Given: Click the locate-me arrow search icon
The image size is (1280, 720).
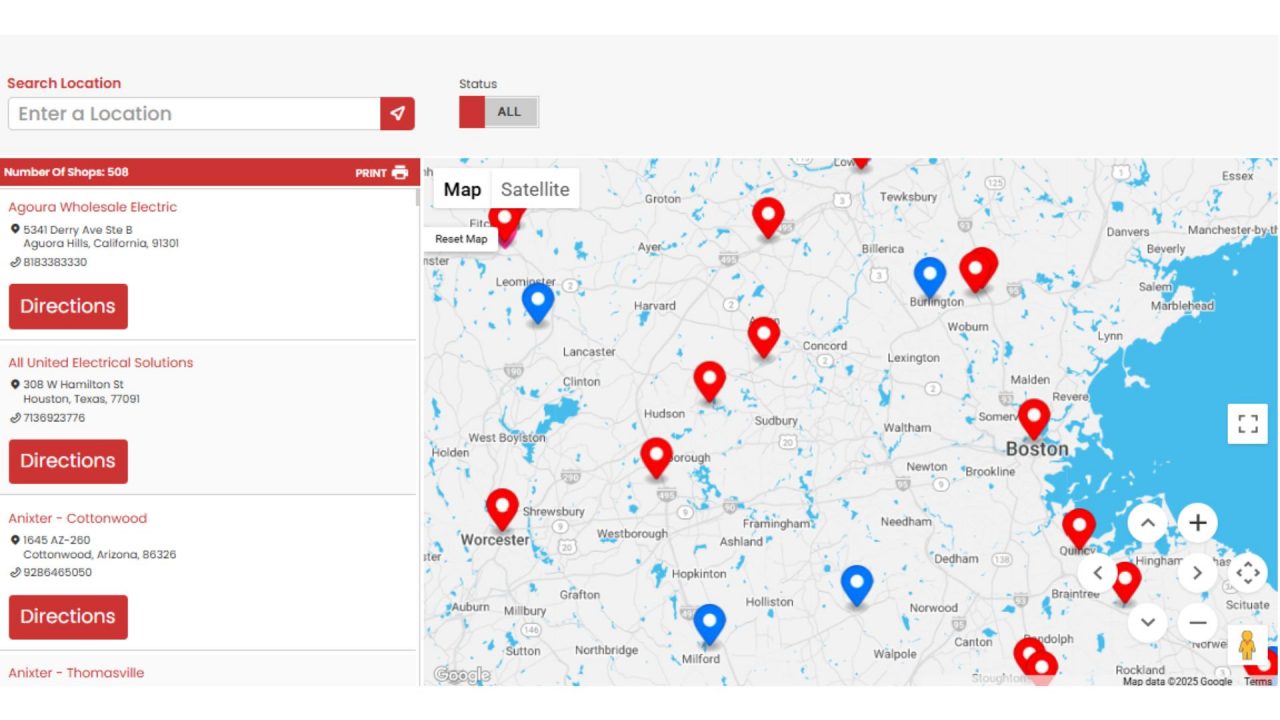Looking at the screenshot, I should [397, 114].
